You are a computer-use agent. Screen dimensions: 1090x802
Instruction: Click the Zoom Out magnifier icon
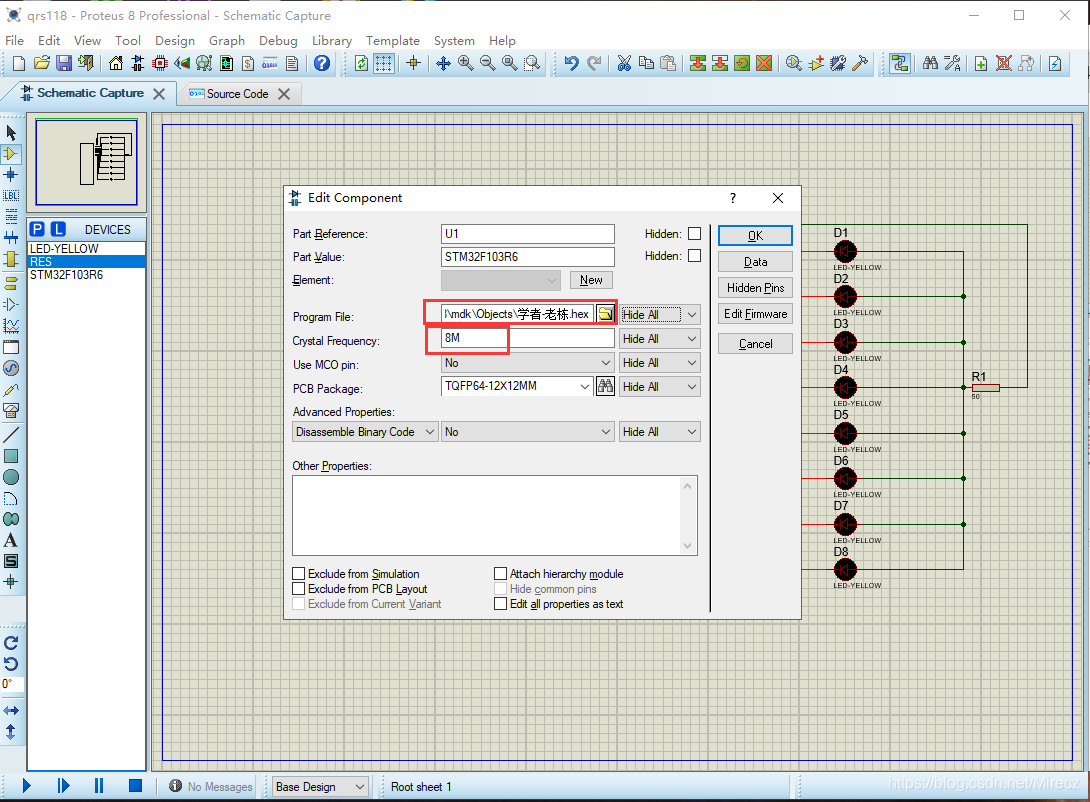(x=487, y=63)
